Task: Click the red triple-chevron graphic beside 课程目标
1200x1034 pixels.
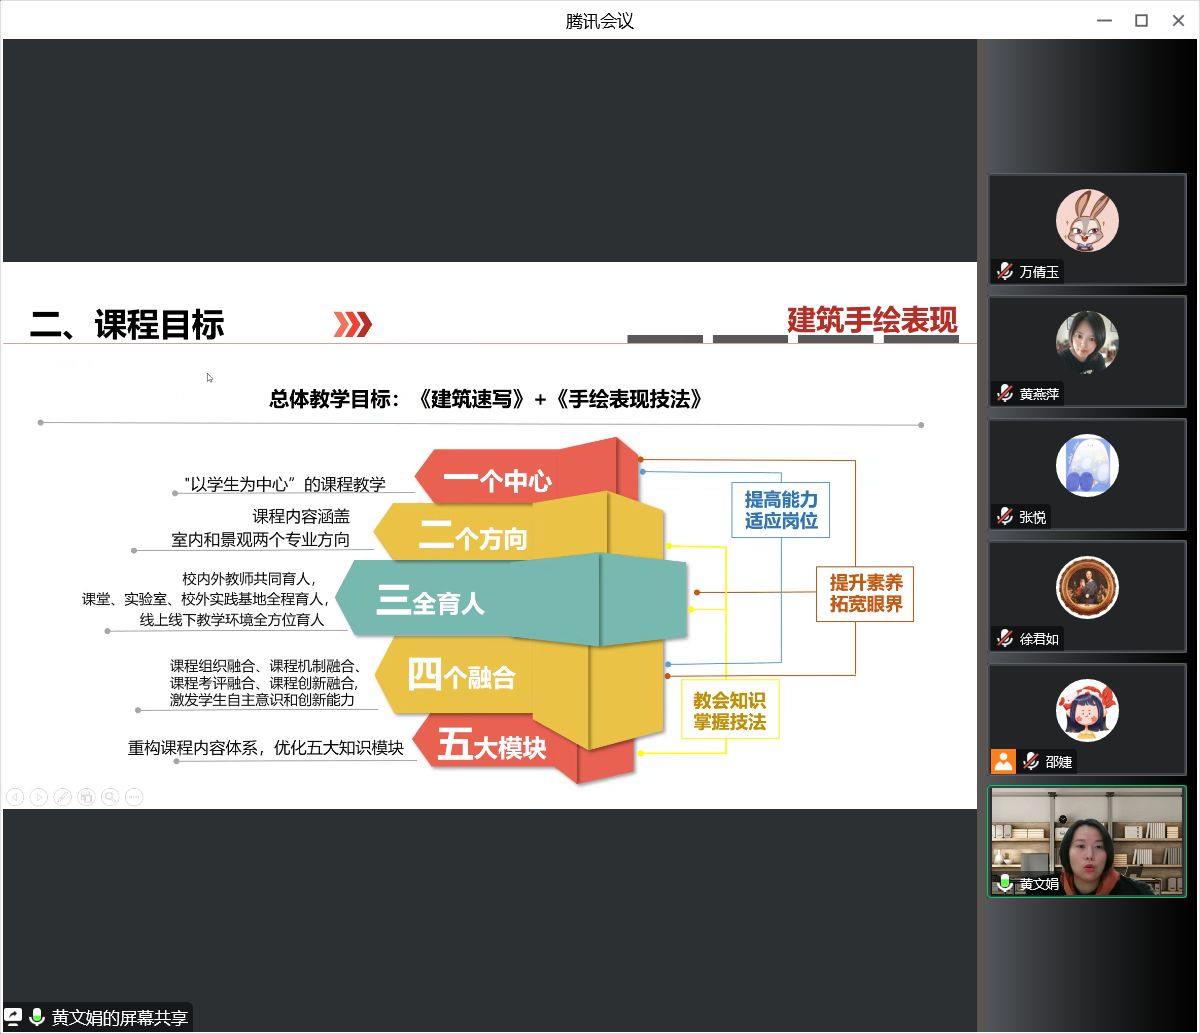Action: tap(353, 324)
